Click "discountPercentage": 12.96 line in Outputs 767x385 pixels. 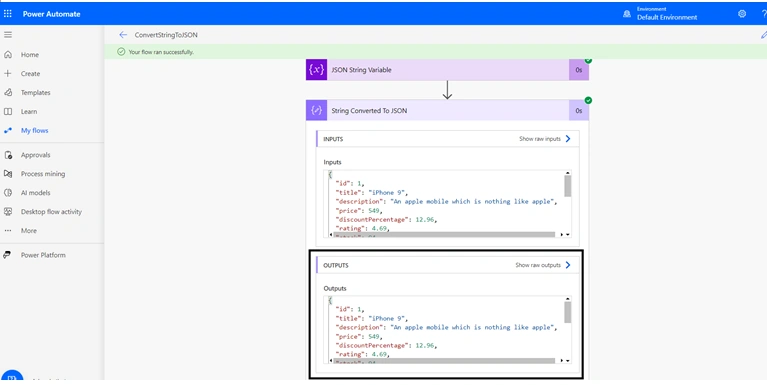386,345
